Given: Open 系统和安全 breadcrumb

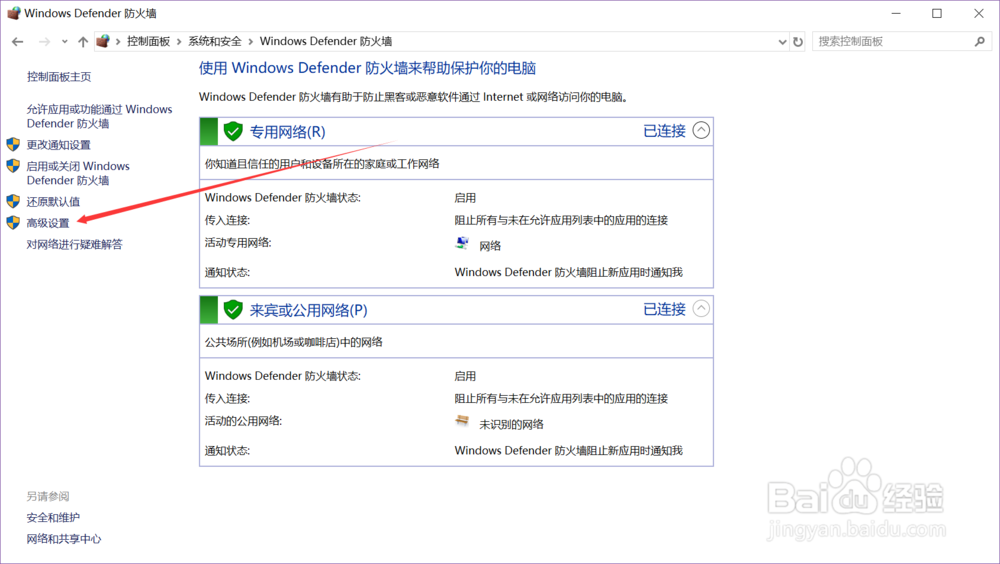Looking at the screenshot, I should pos(215,41).
